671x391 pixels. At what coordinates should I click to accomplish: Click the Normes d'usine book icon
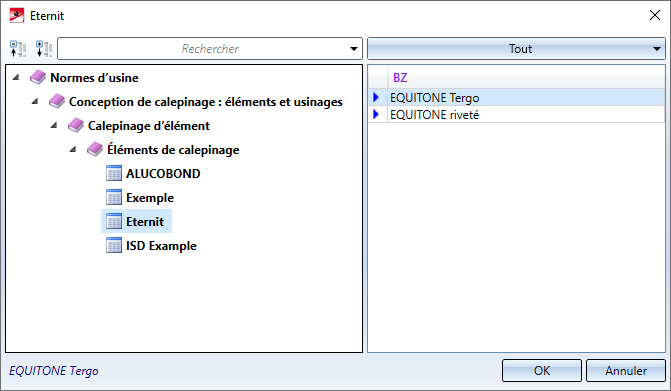tap(38, 77)
